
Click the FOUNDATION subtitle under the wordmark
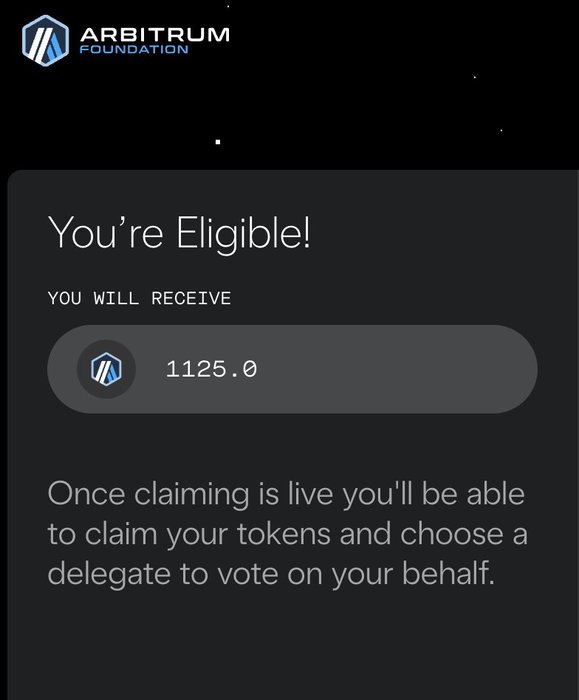tap(134, 49)
